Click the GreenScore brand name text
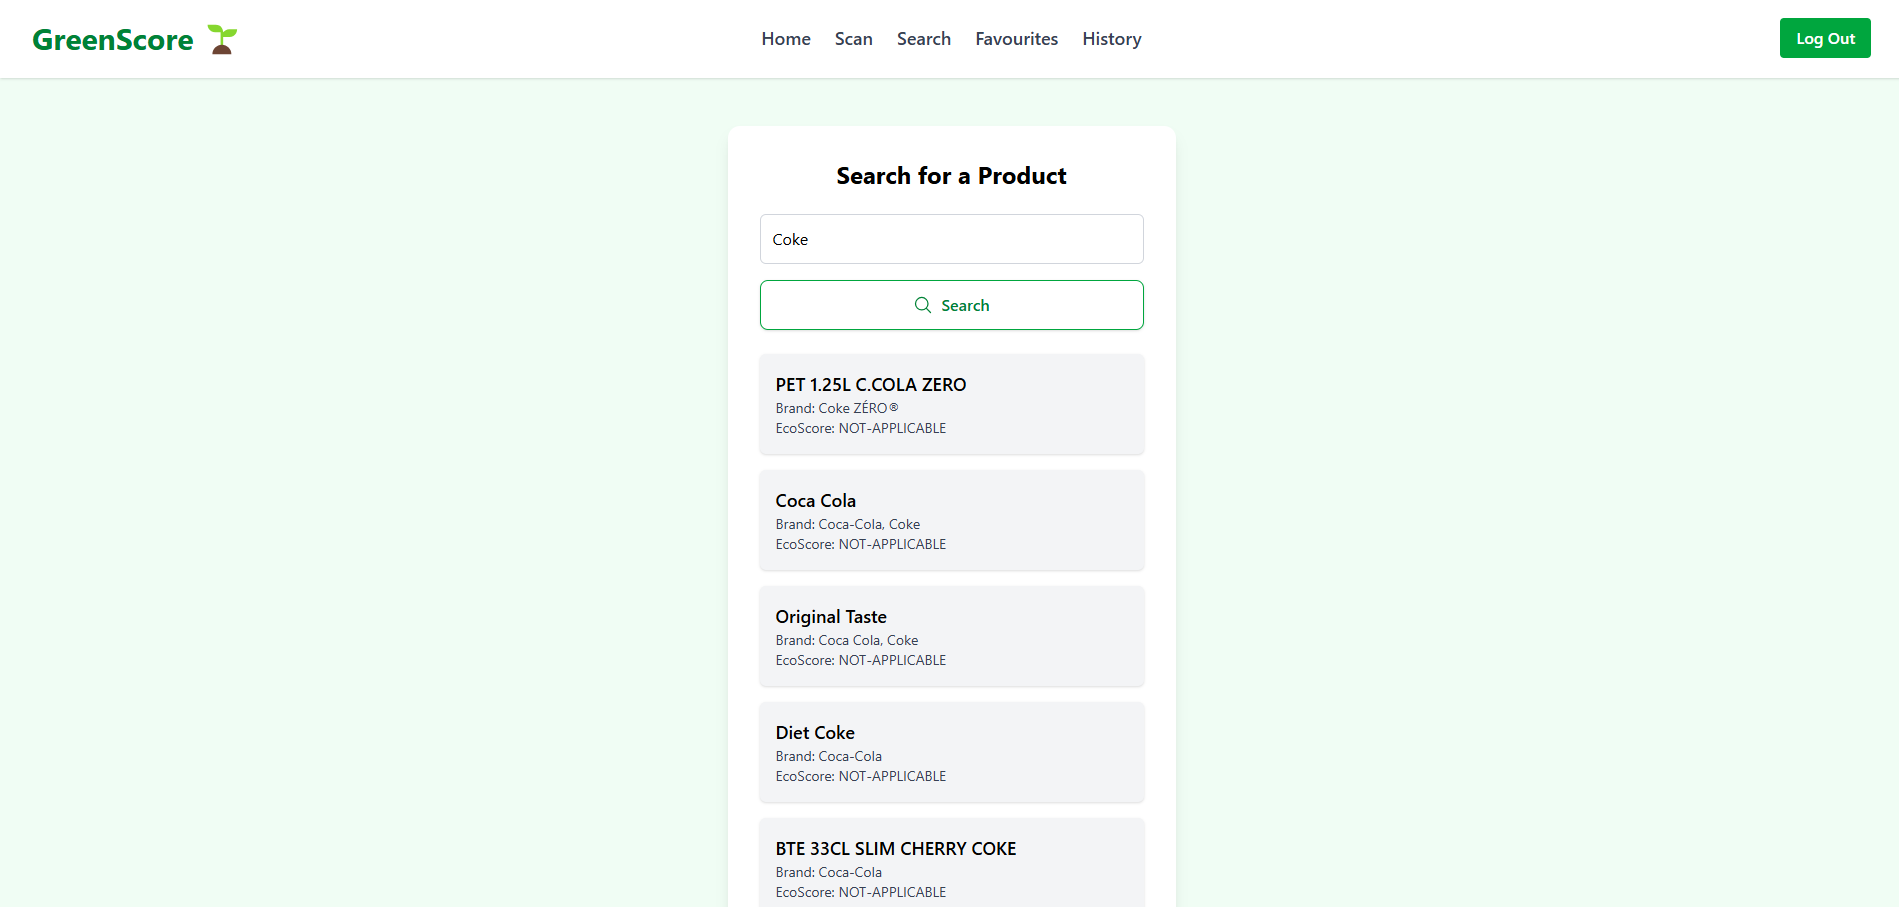1899x907 pixels. (113, 40)
